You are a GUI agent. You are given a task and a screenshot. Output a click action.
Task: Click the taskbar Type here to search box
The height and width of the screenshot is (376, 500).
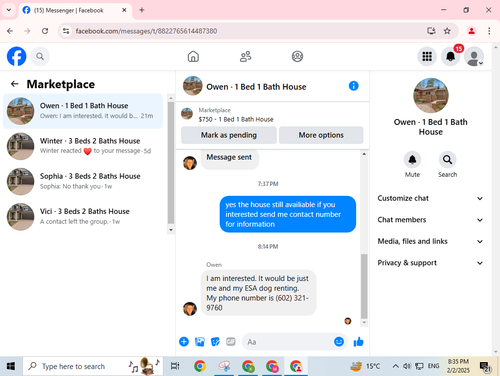[93, 366]
